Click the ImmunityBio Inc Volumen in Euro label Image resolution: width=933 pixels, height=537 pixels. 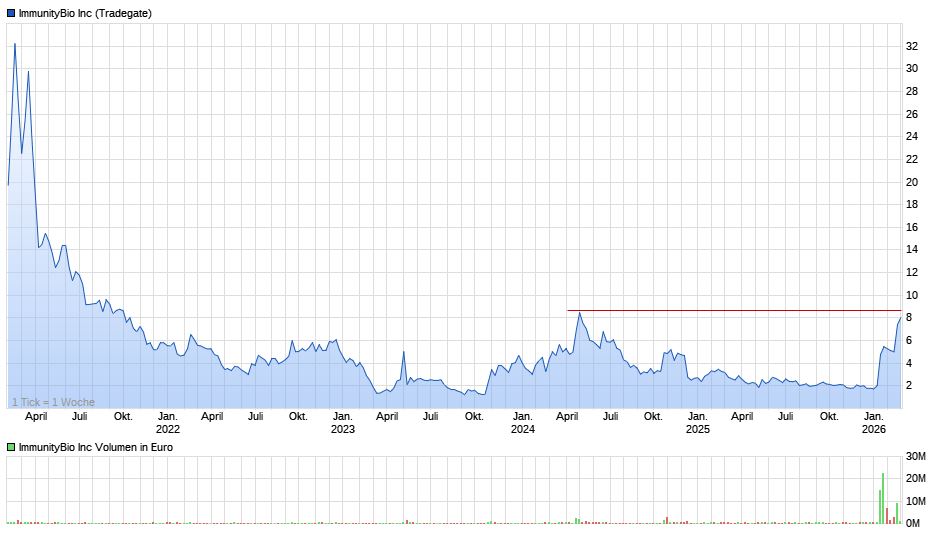point(95,447)
